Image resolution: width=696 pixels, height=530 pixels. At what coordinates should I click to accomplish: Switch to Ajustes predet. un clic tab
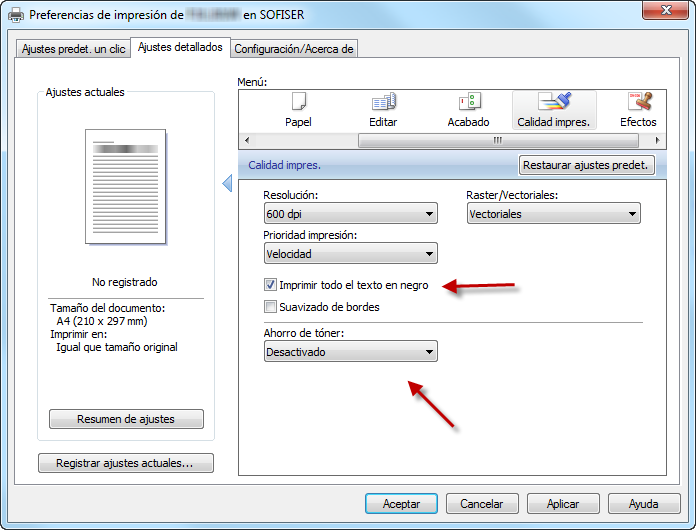tap(74, 49)
